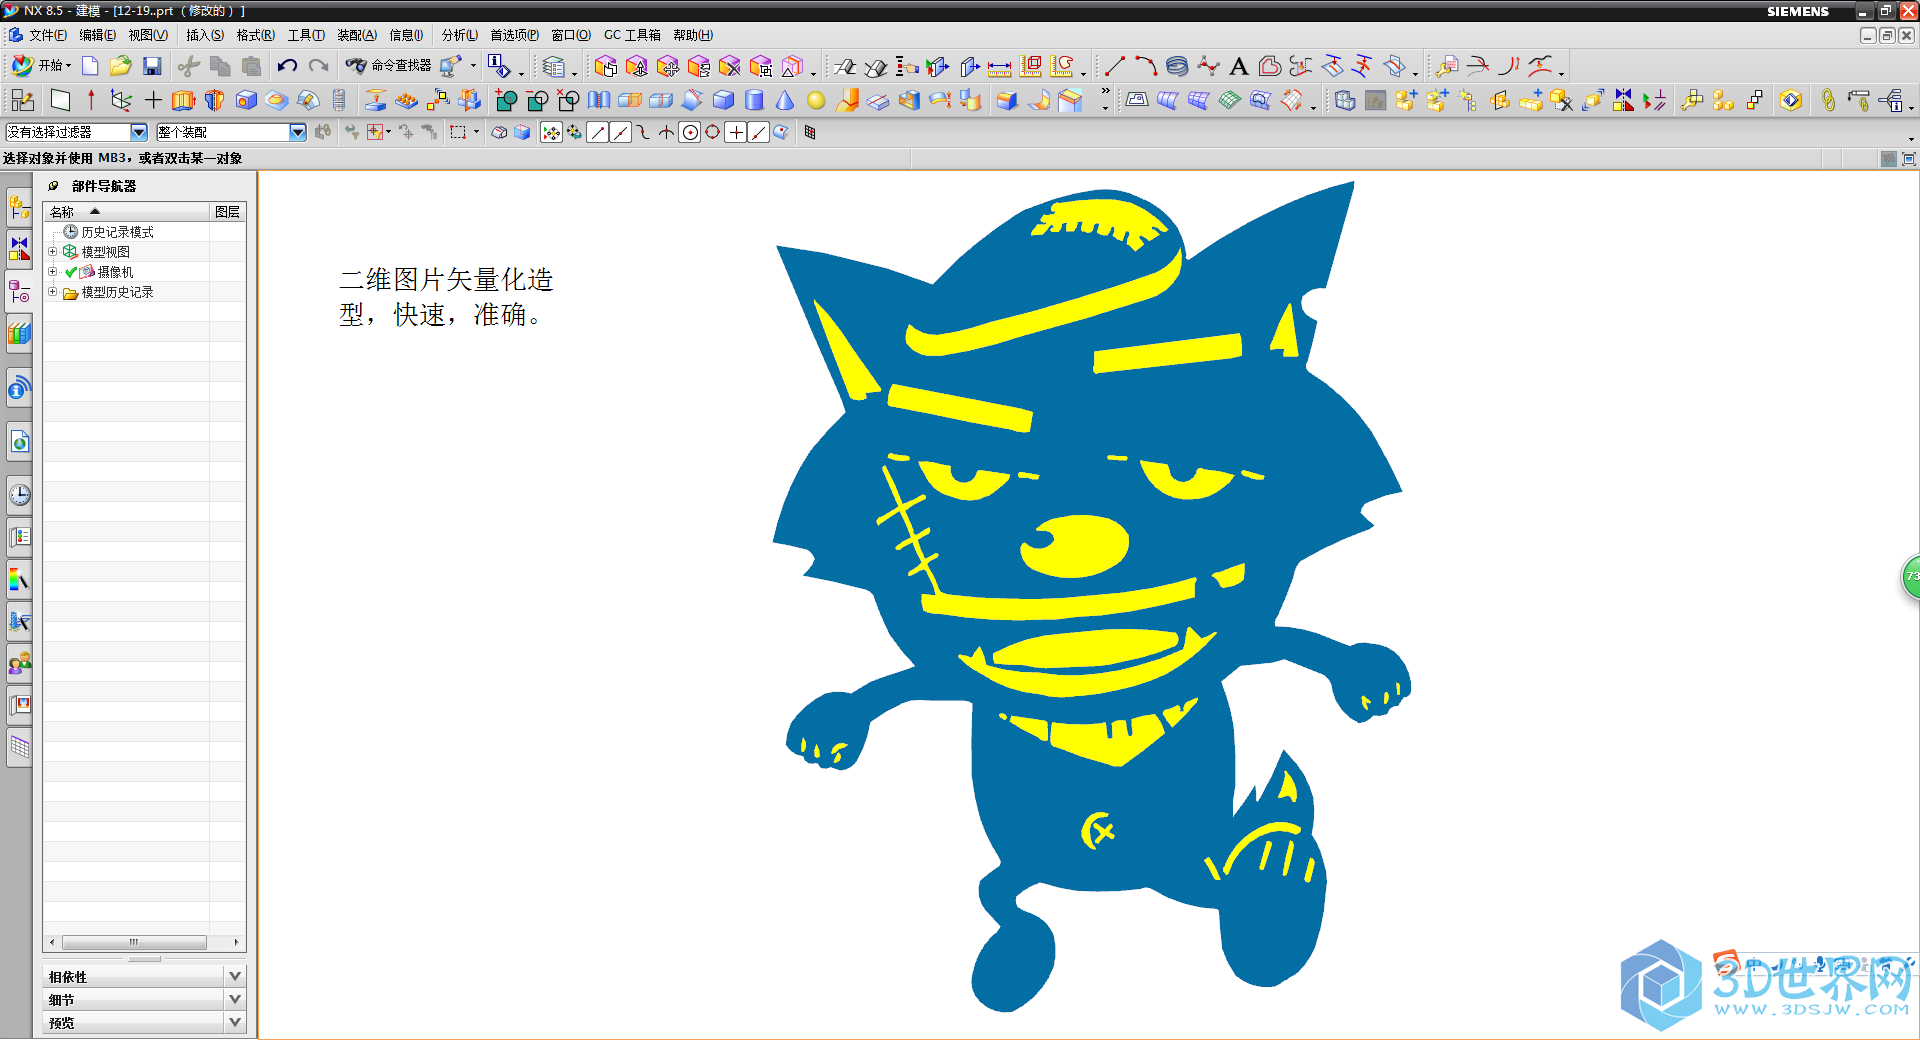Open the 分析(L) menu
The width and height of the screenshot is (1920, 1040).
point(460,35)
